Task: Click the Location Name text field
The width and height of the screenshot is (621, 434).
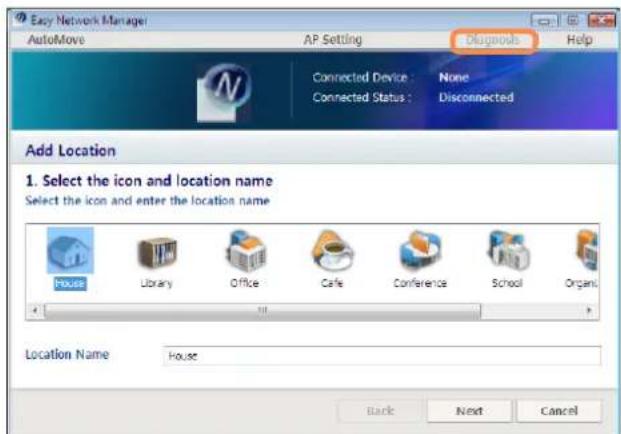Action: click(381, 356)
